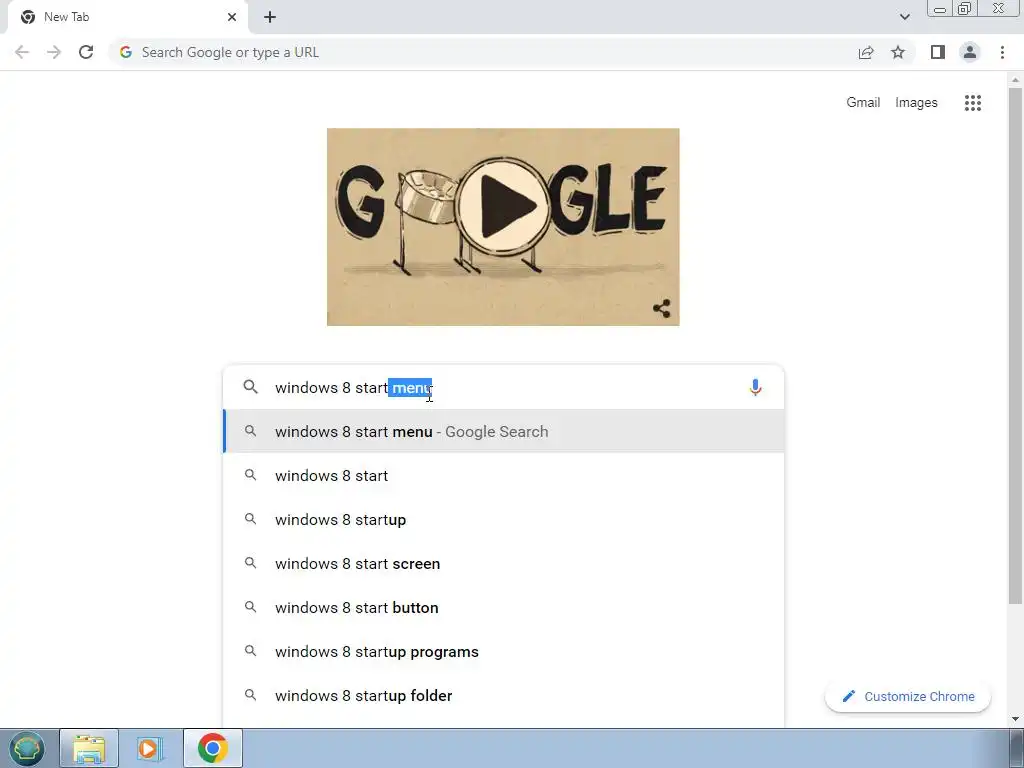
Task: Reload the page with refresh icon
Action: coord(86,52)
